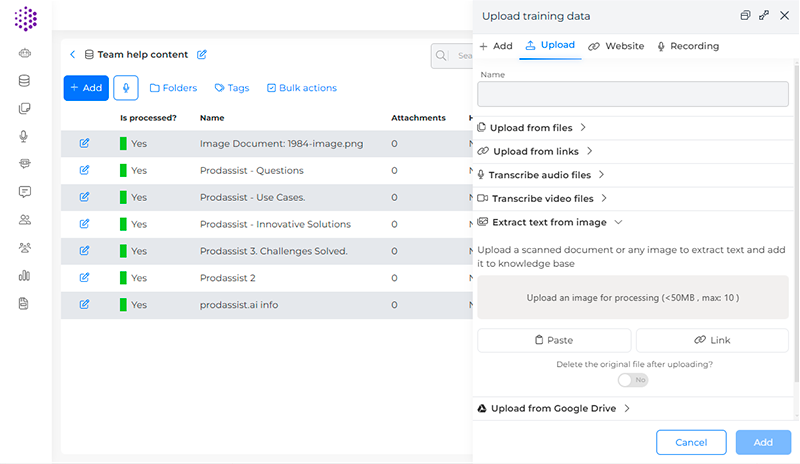Screen dimensions: 800x464
Task: Click the edit icon next to Team help content
Action: click(202, 55)
